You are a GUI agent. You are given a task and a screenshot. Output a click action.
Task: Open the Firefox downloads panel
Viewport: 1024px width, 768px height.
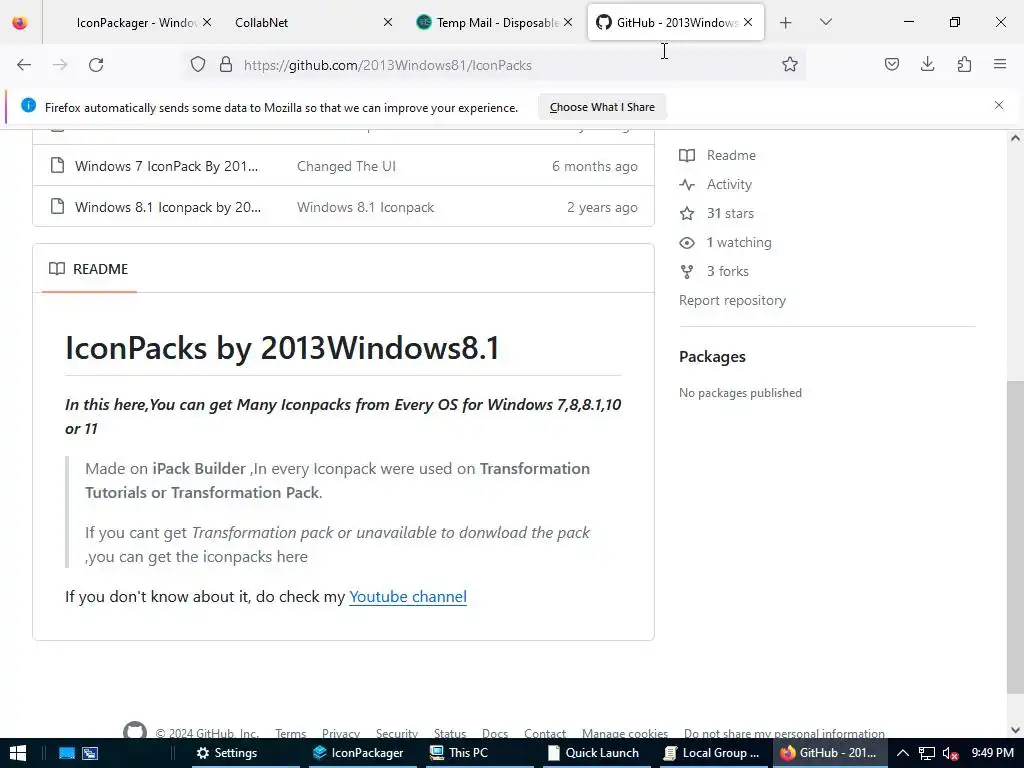(x=927, y=65)
